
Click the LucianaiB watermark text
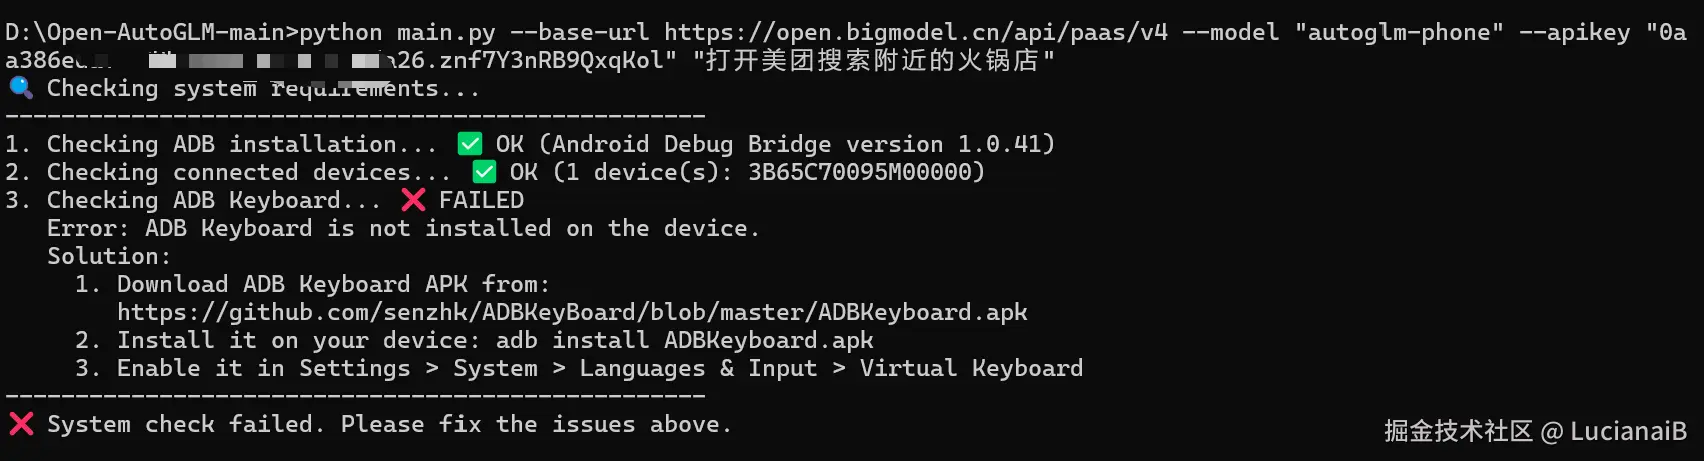[1628, 431]
